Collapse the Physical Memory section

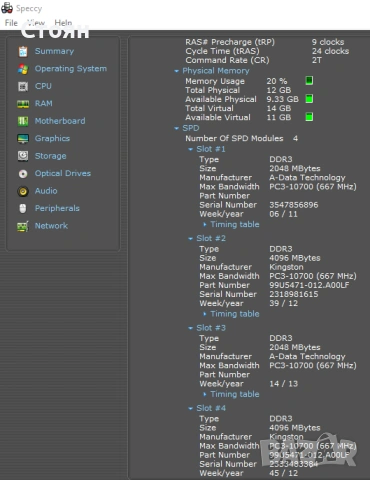[176, 71]
